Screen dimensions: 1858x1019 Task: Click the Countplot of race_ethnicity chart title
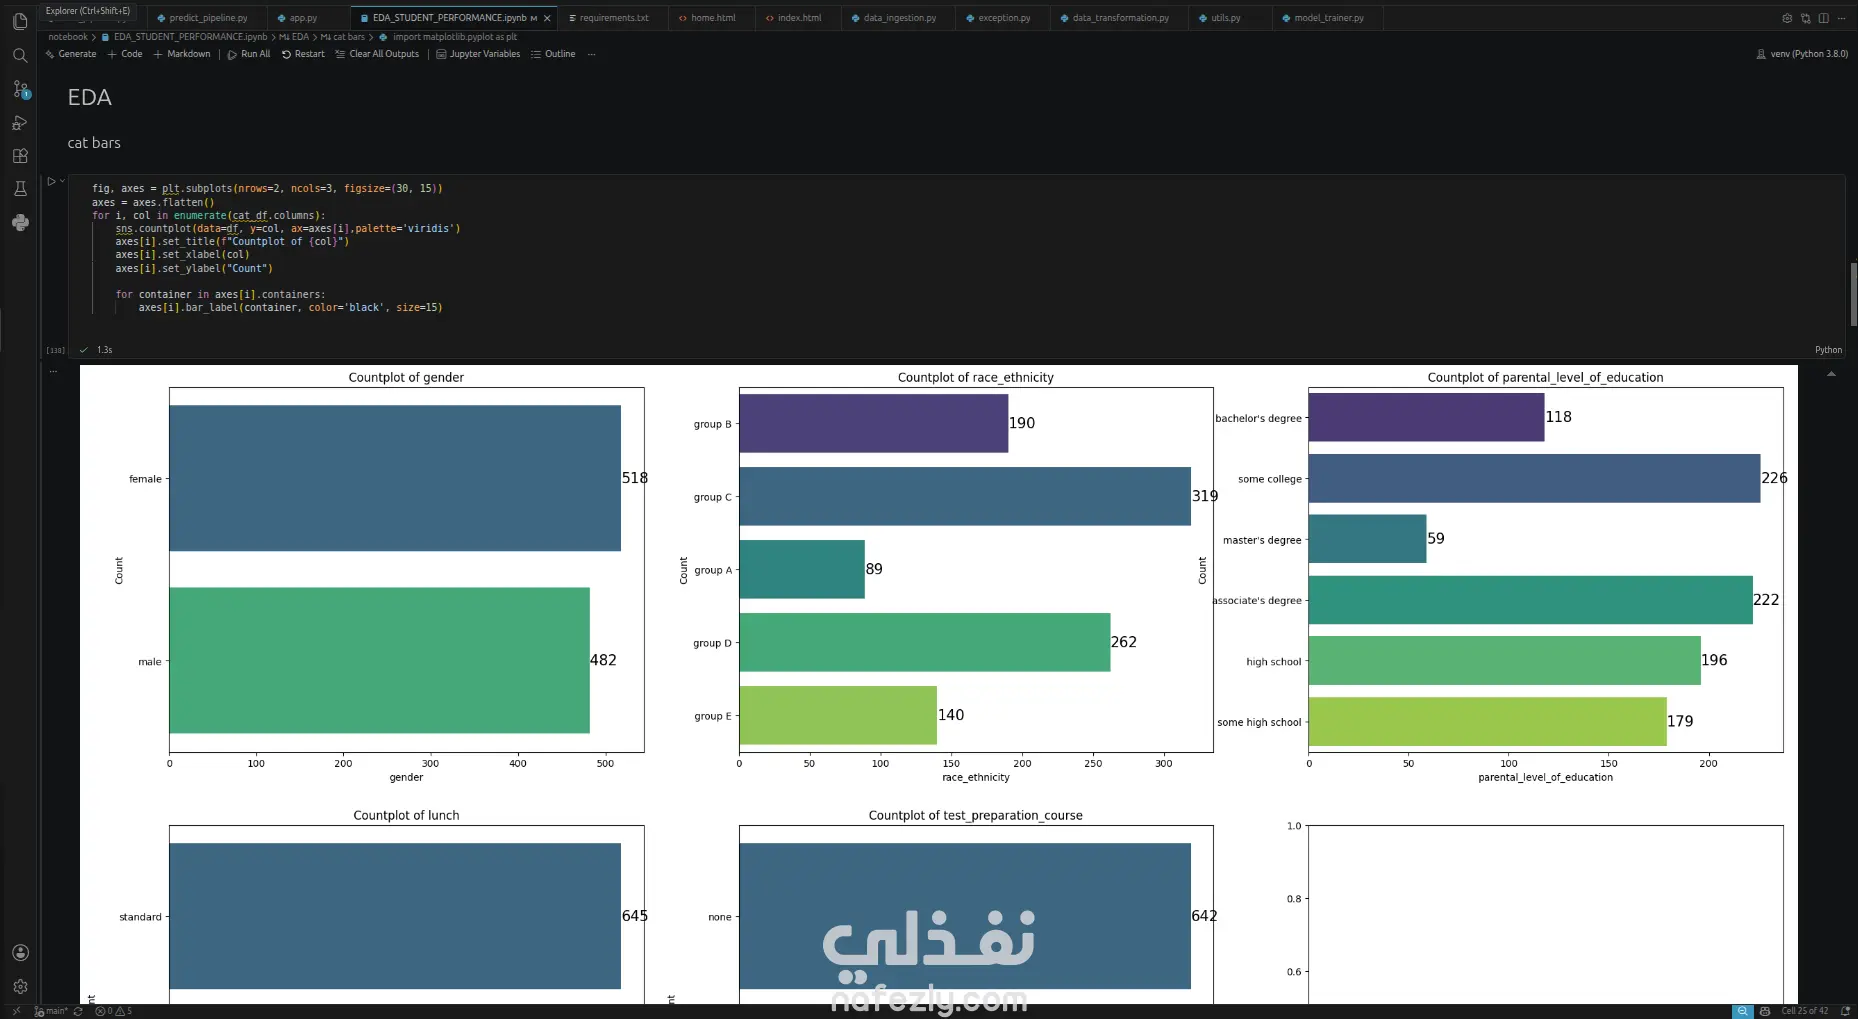click(x=975, y=377)
